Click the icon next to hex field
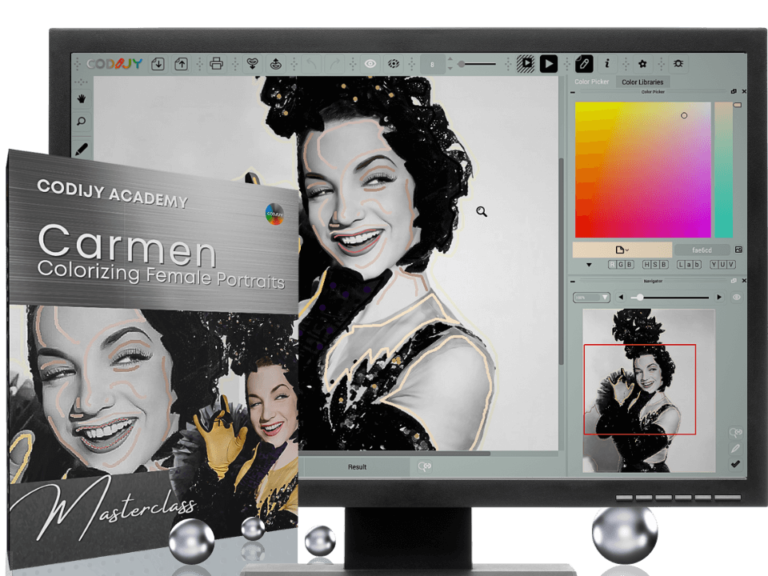This screenshot has width=768, height=576. pyautogui.click(x=739, y=250)
